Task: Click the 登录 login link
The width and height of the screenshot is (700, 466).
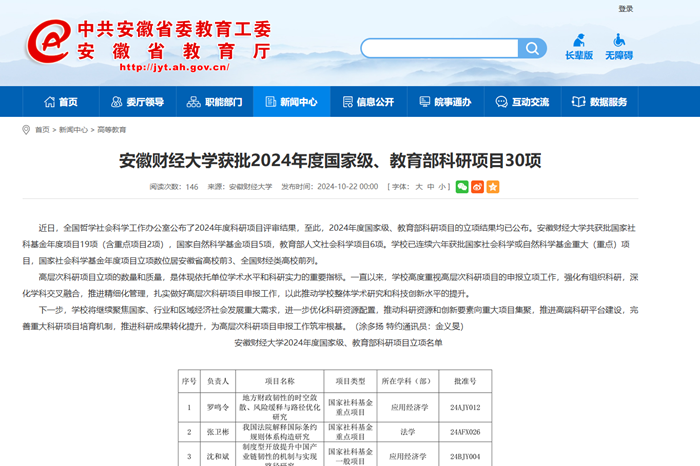Action: click(625, 9)
